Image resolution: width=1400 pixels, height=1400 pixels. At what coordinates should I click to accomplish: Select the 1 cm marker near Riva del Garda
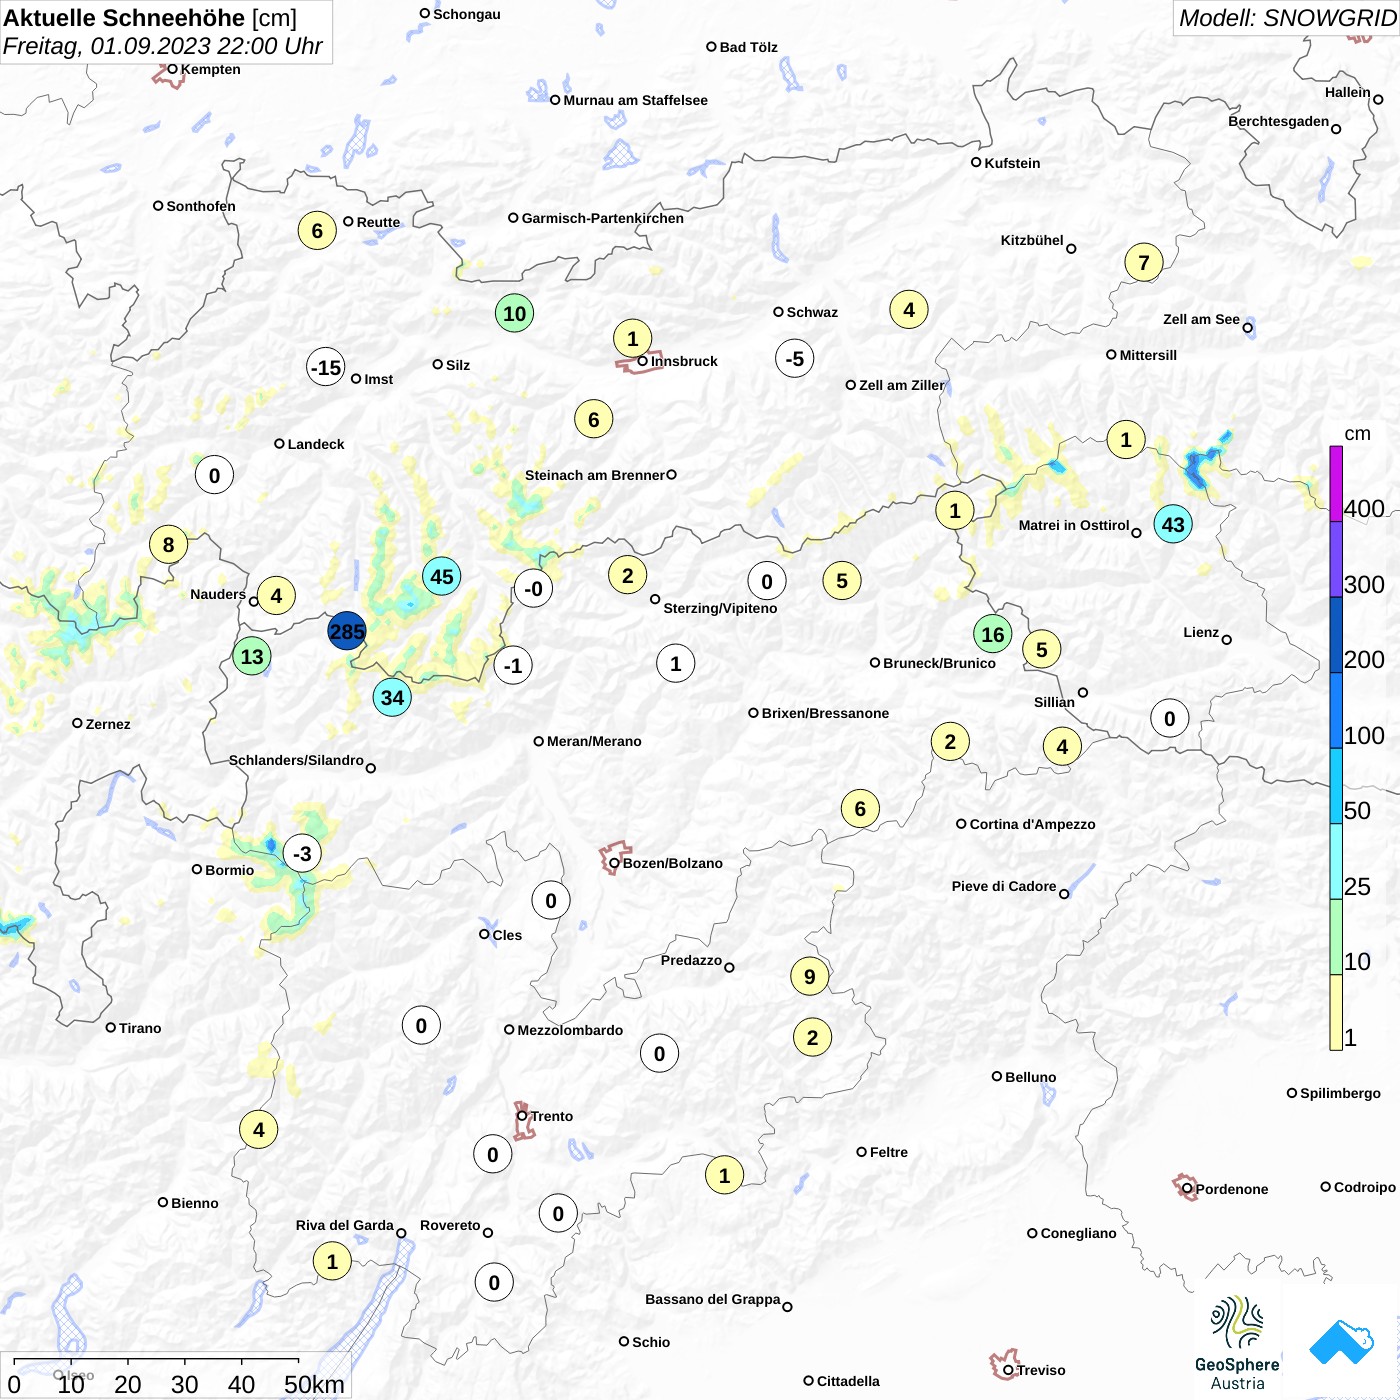[332, 1261]
